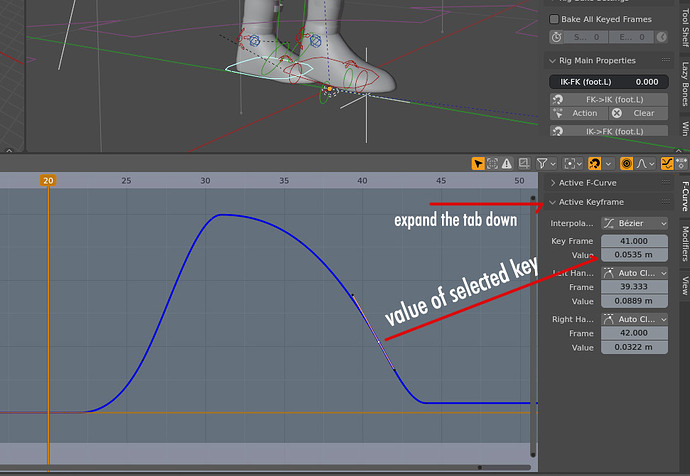Open the Tool Shelf sidebar tab
The height and width of the screenshot is (476, 690).
point(685,28)
